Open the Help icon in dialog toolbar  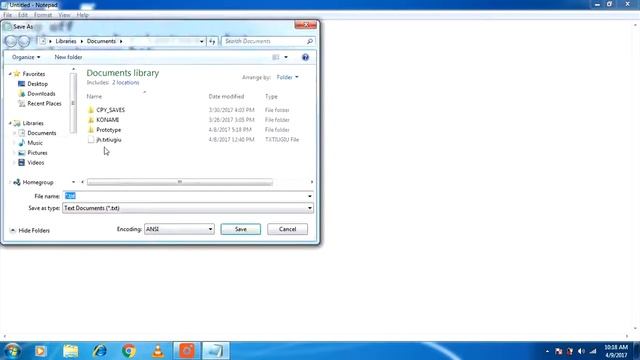305,57
